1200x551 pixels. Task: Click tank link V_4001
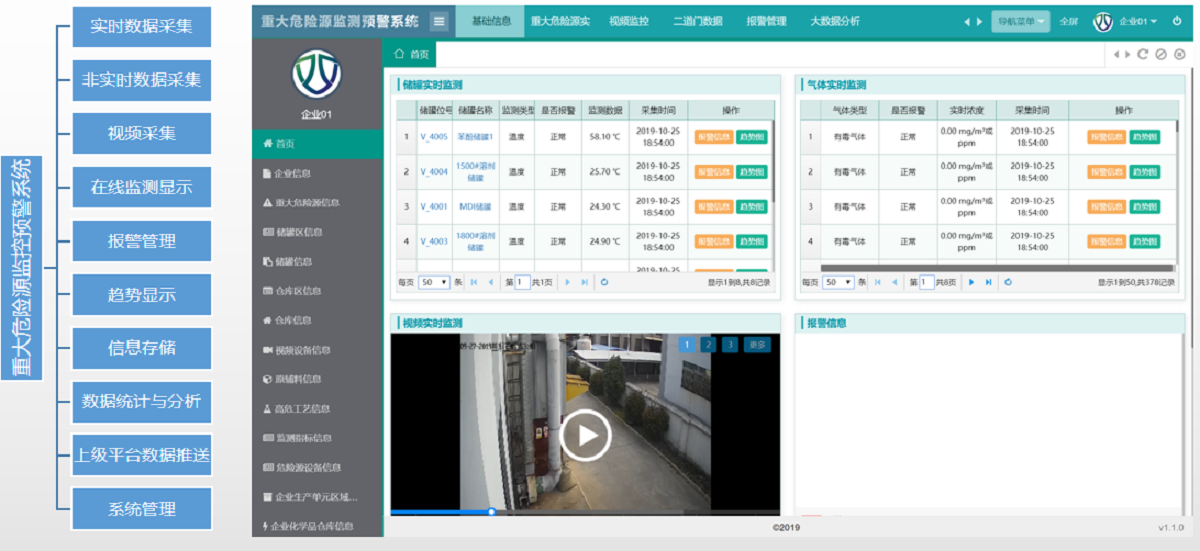click(x=434, y=207)
